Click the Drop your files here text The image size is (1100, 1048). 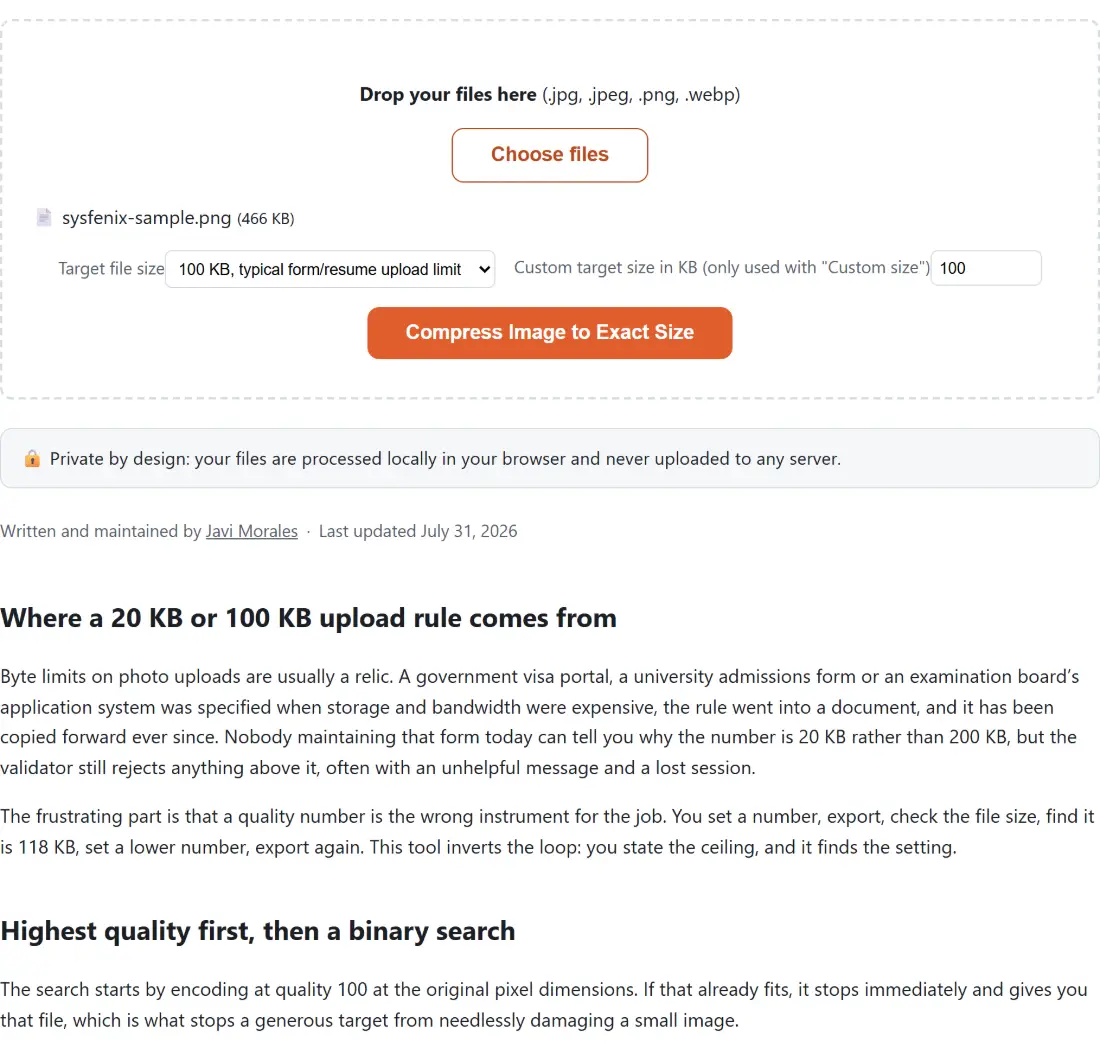[448, 94]
